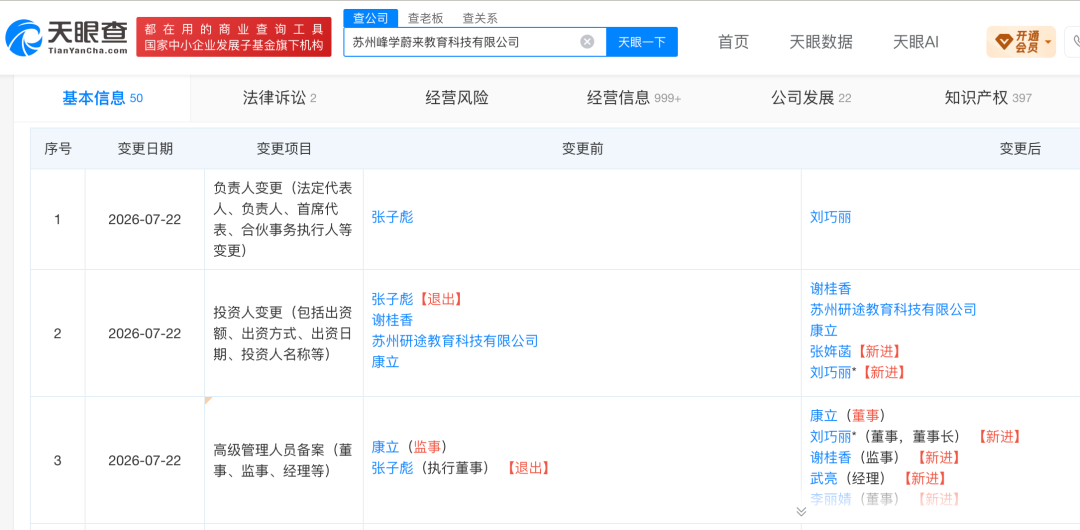This screenshot has width=1080, height=530.
Task: Click the 天眼一下 search button
Action: [x=642, y=42]
